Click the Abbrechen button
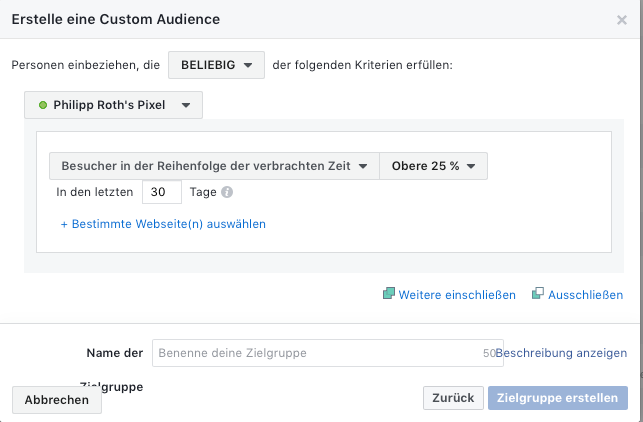The image size is (643, 422). click(57, 400)
